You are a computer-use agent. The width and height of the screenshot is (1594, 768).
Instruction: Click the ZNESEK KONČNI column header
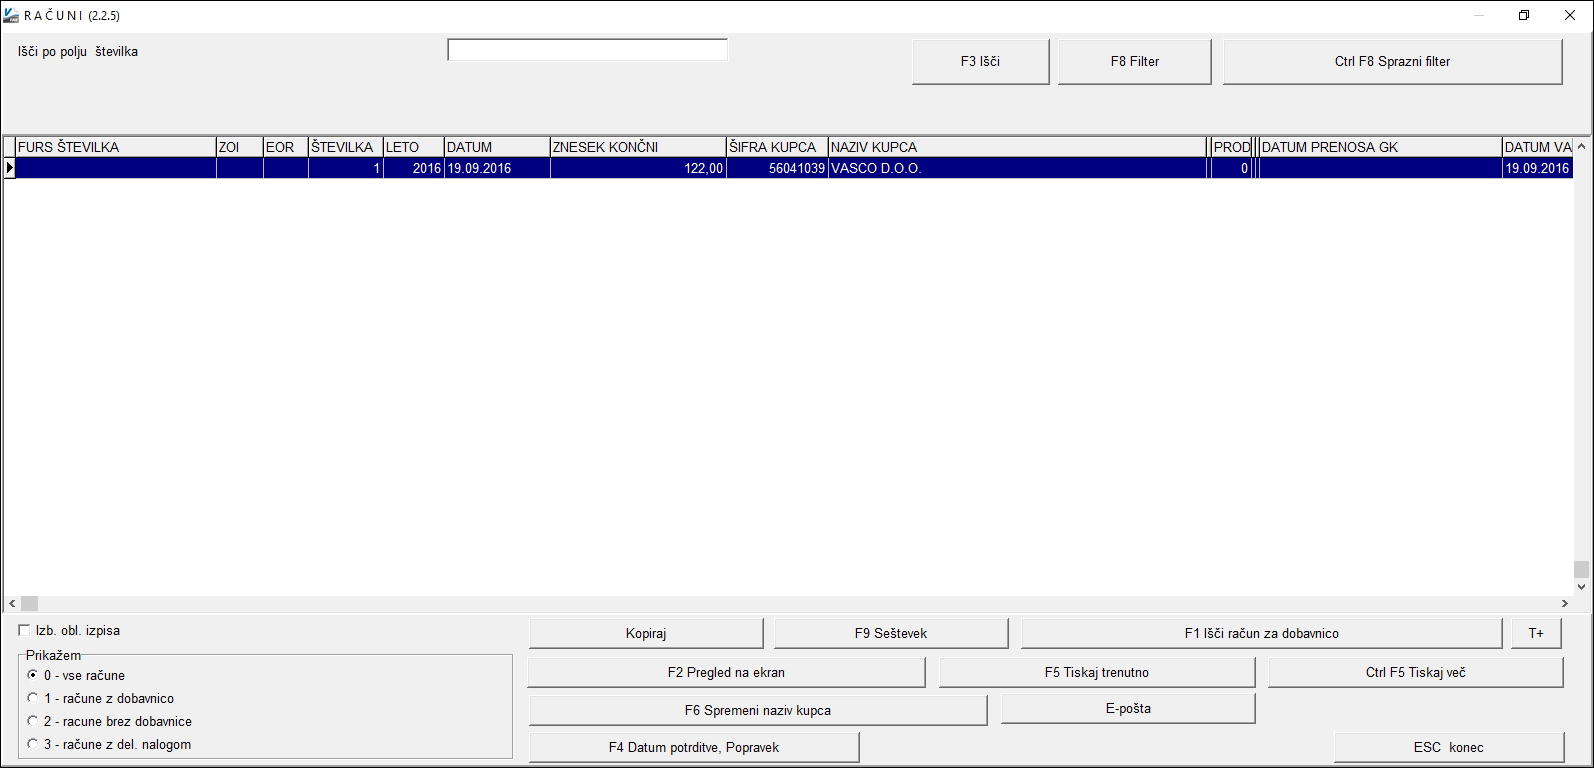[637, 147]
